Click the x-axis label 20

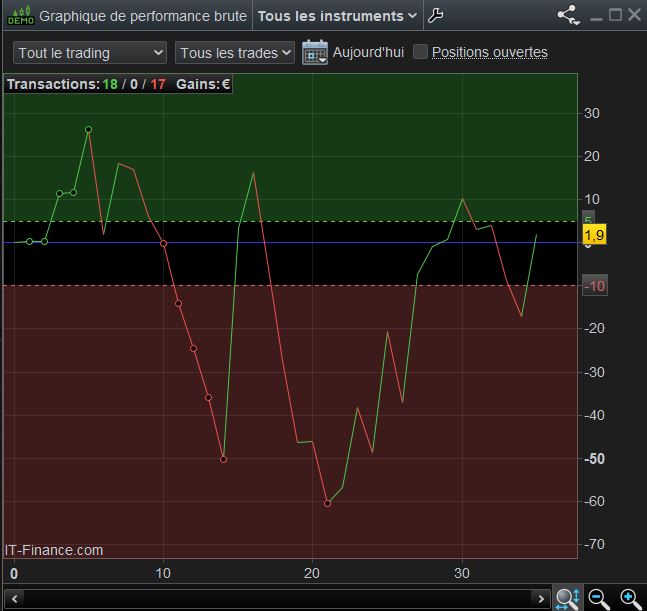point(312,573)
